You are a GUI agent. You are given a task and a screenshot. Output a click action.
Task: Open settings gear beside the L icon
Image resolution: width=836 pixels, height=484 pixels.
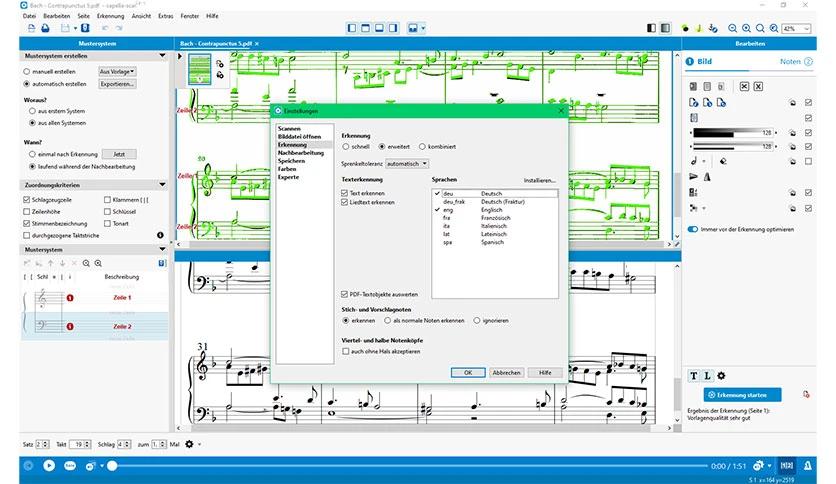click(x=721, y=376)
